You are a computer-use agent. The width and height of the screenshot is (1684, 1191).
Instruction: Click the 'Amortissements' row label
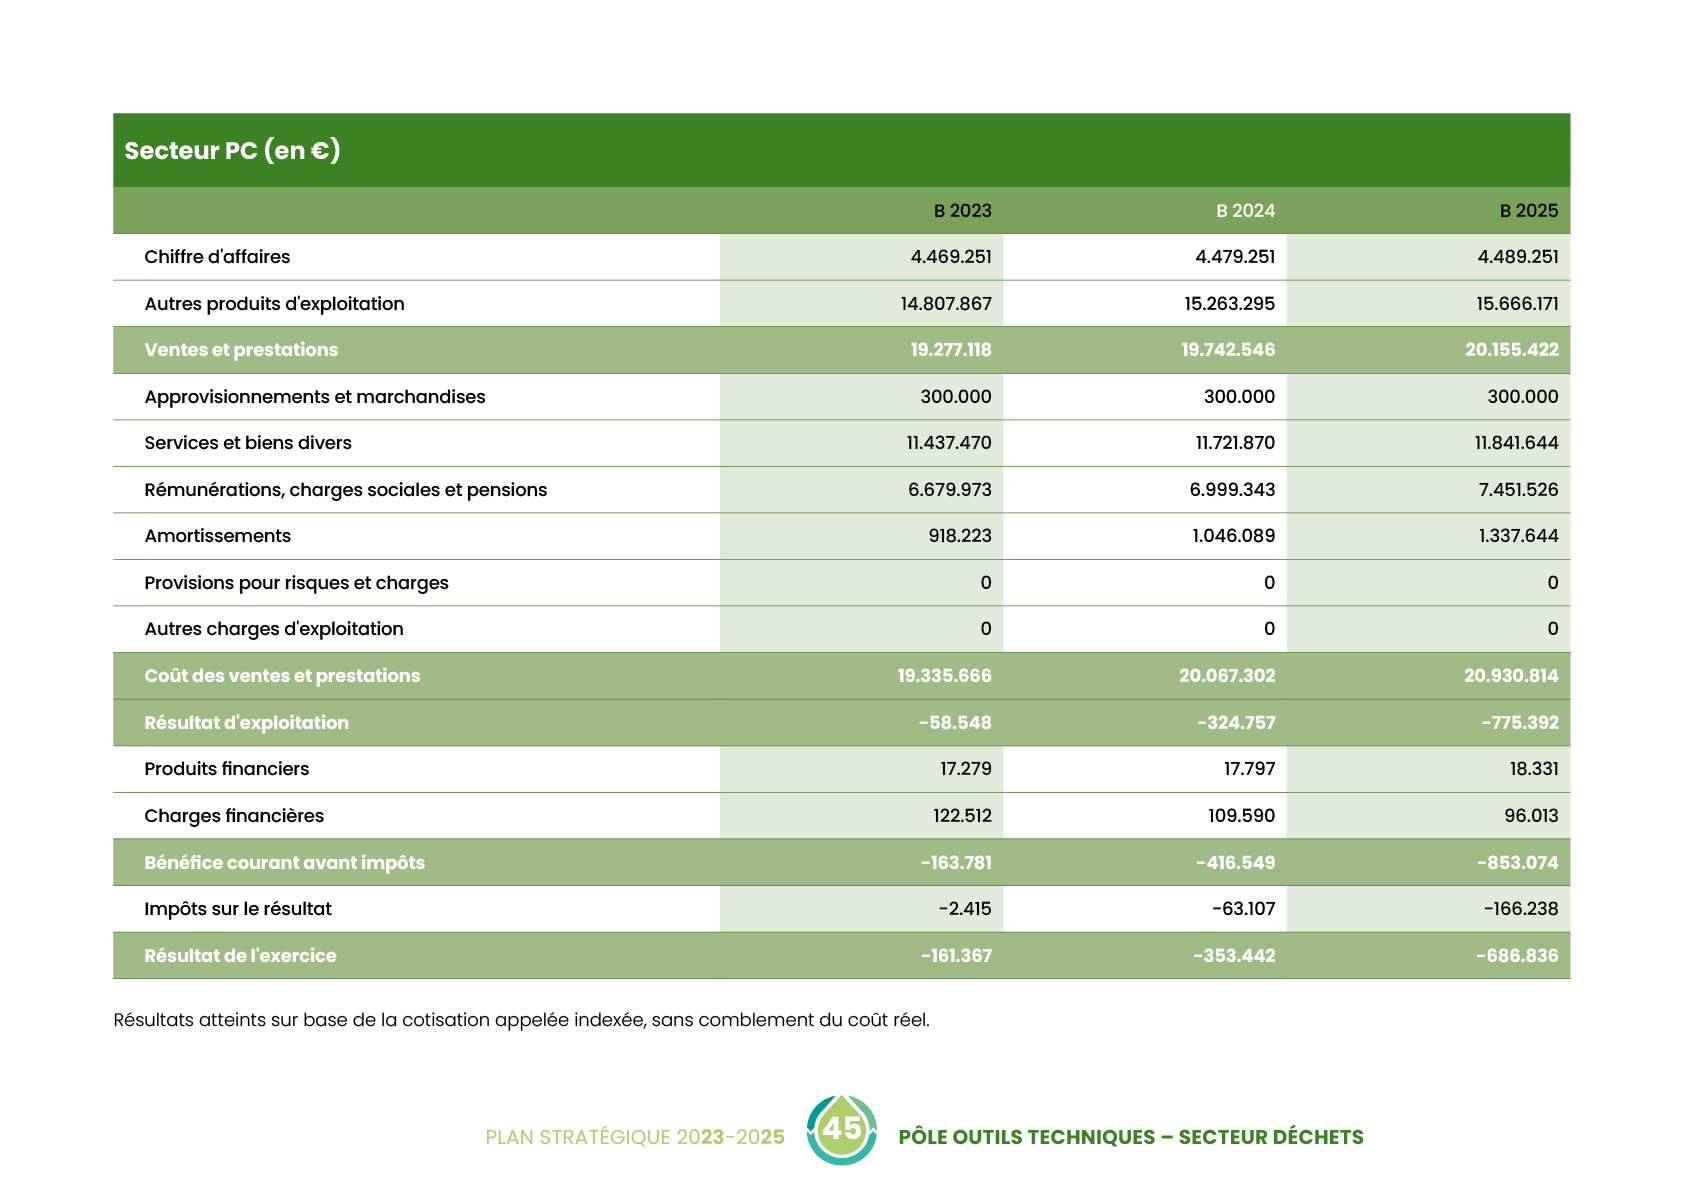(217, 536)
